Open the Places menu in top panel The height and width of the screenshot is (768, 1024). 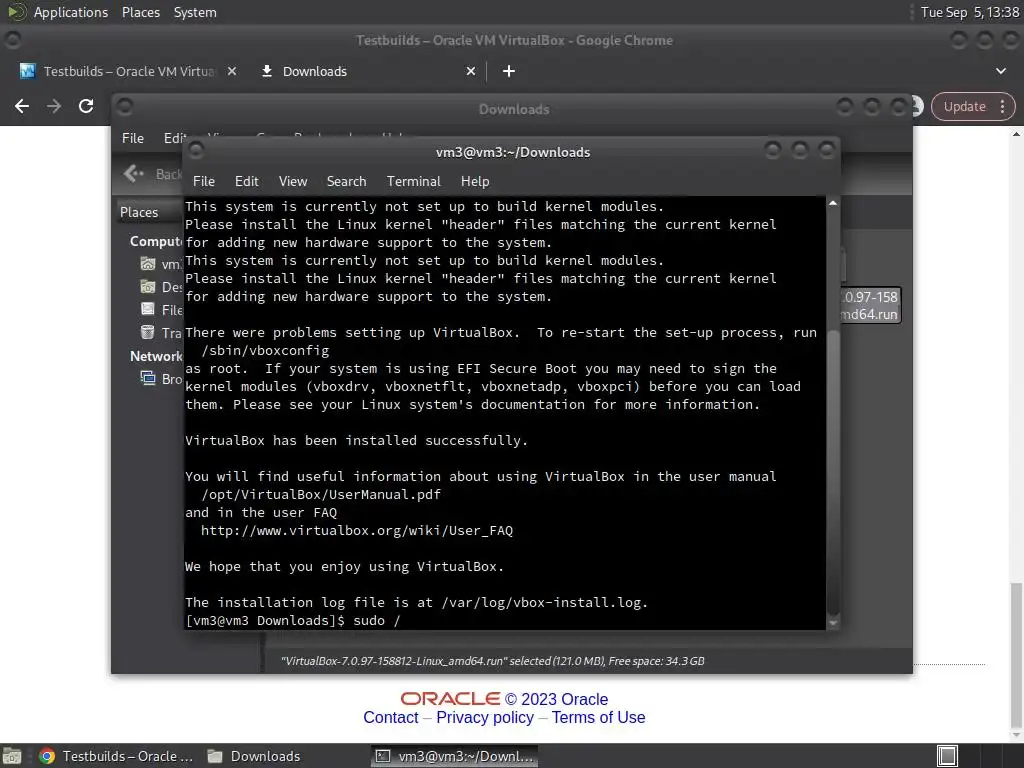[x=140, y=12]
